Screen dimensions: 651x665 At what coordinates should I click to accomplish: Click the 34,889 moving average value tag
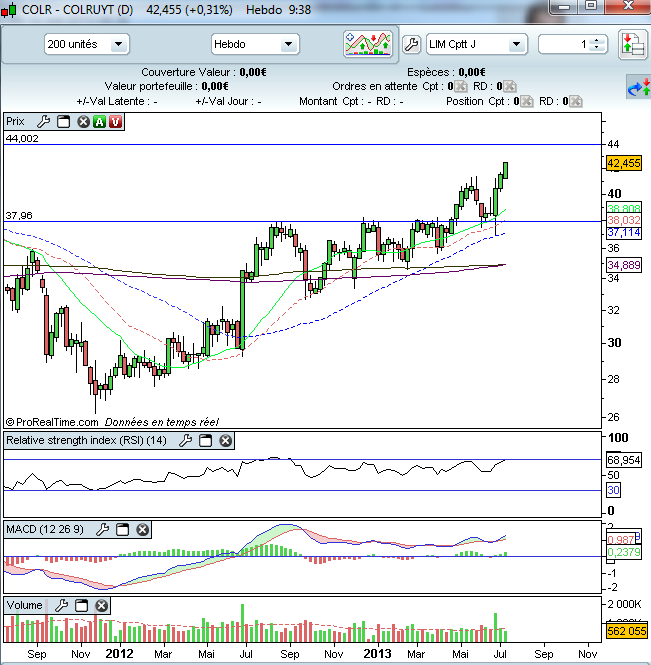click(x=623, y=265)
